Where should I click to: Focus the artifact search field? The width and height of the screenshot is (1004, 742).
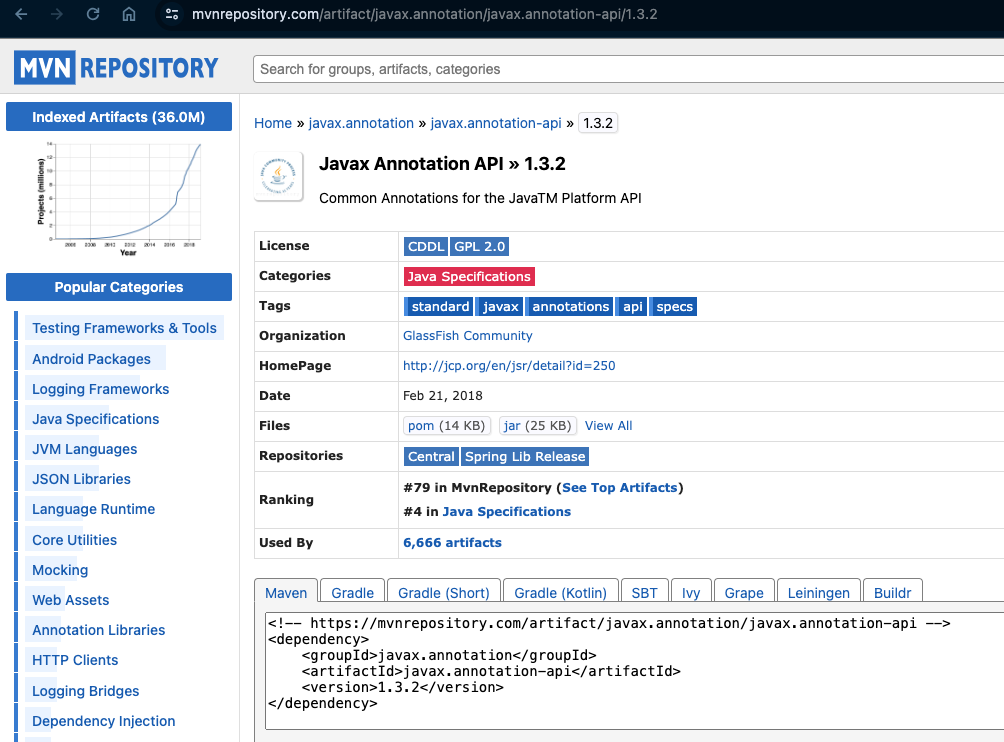click(628, 69)
